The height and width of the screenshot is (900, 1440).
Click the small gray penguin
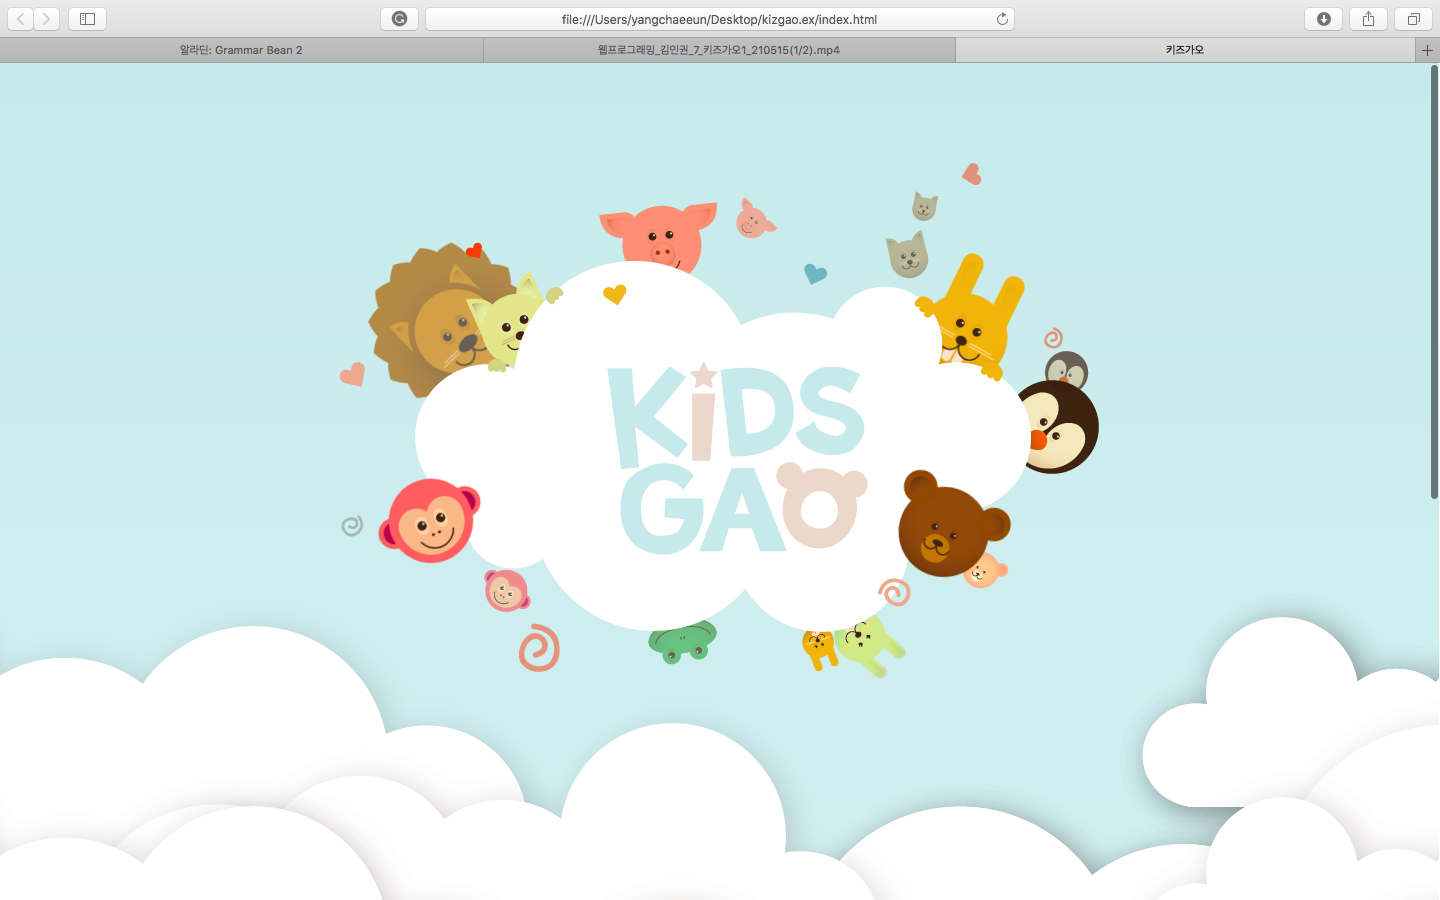(1067, 369)
